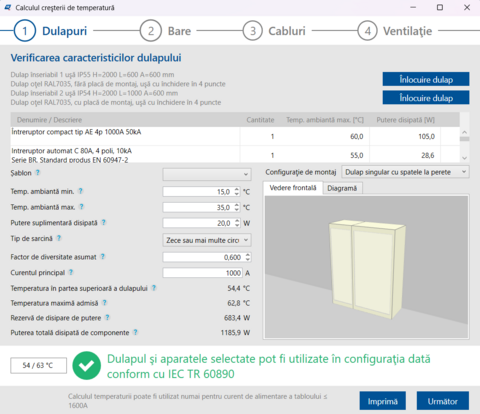Image resolution: width=480 pixels, height=414 pixels.
Task: Increase Factor de diversitate spinner up
Action: click(248, 255)
